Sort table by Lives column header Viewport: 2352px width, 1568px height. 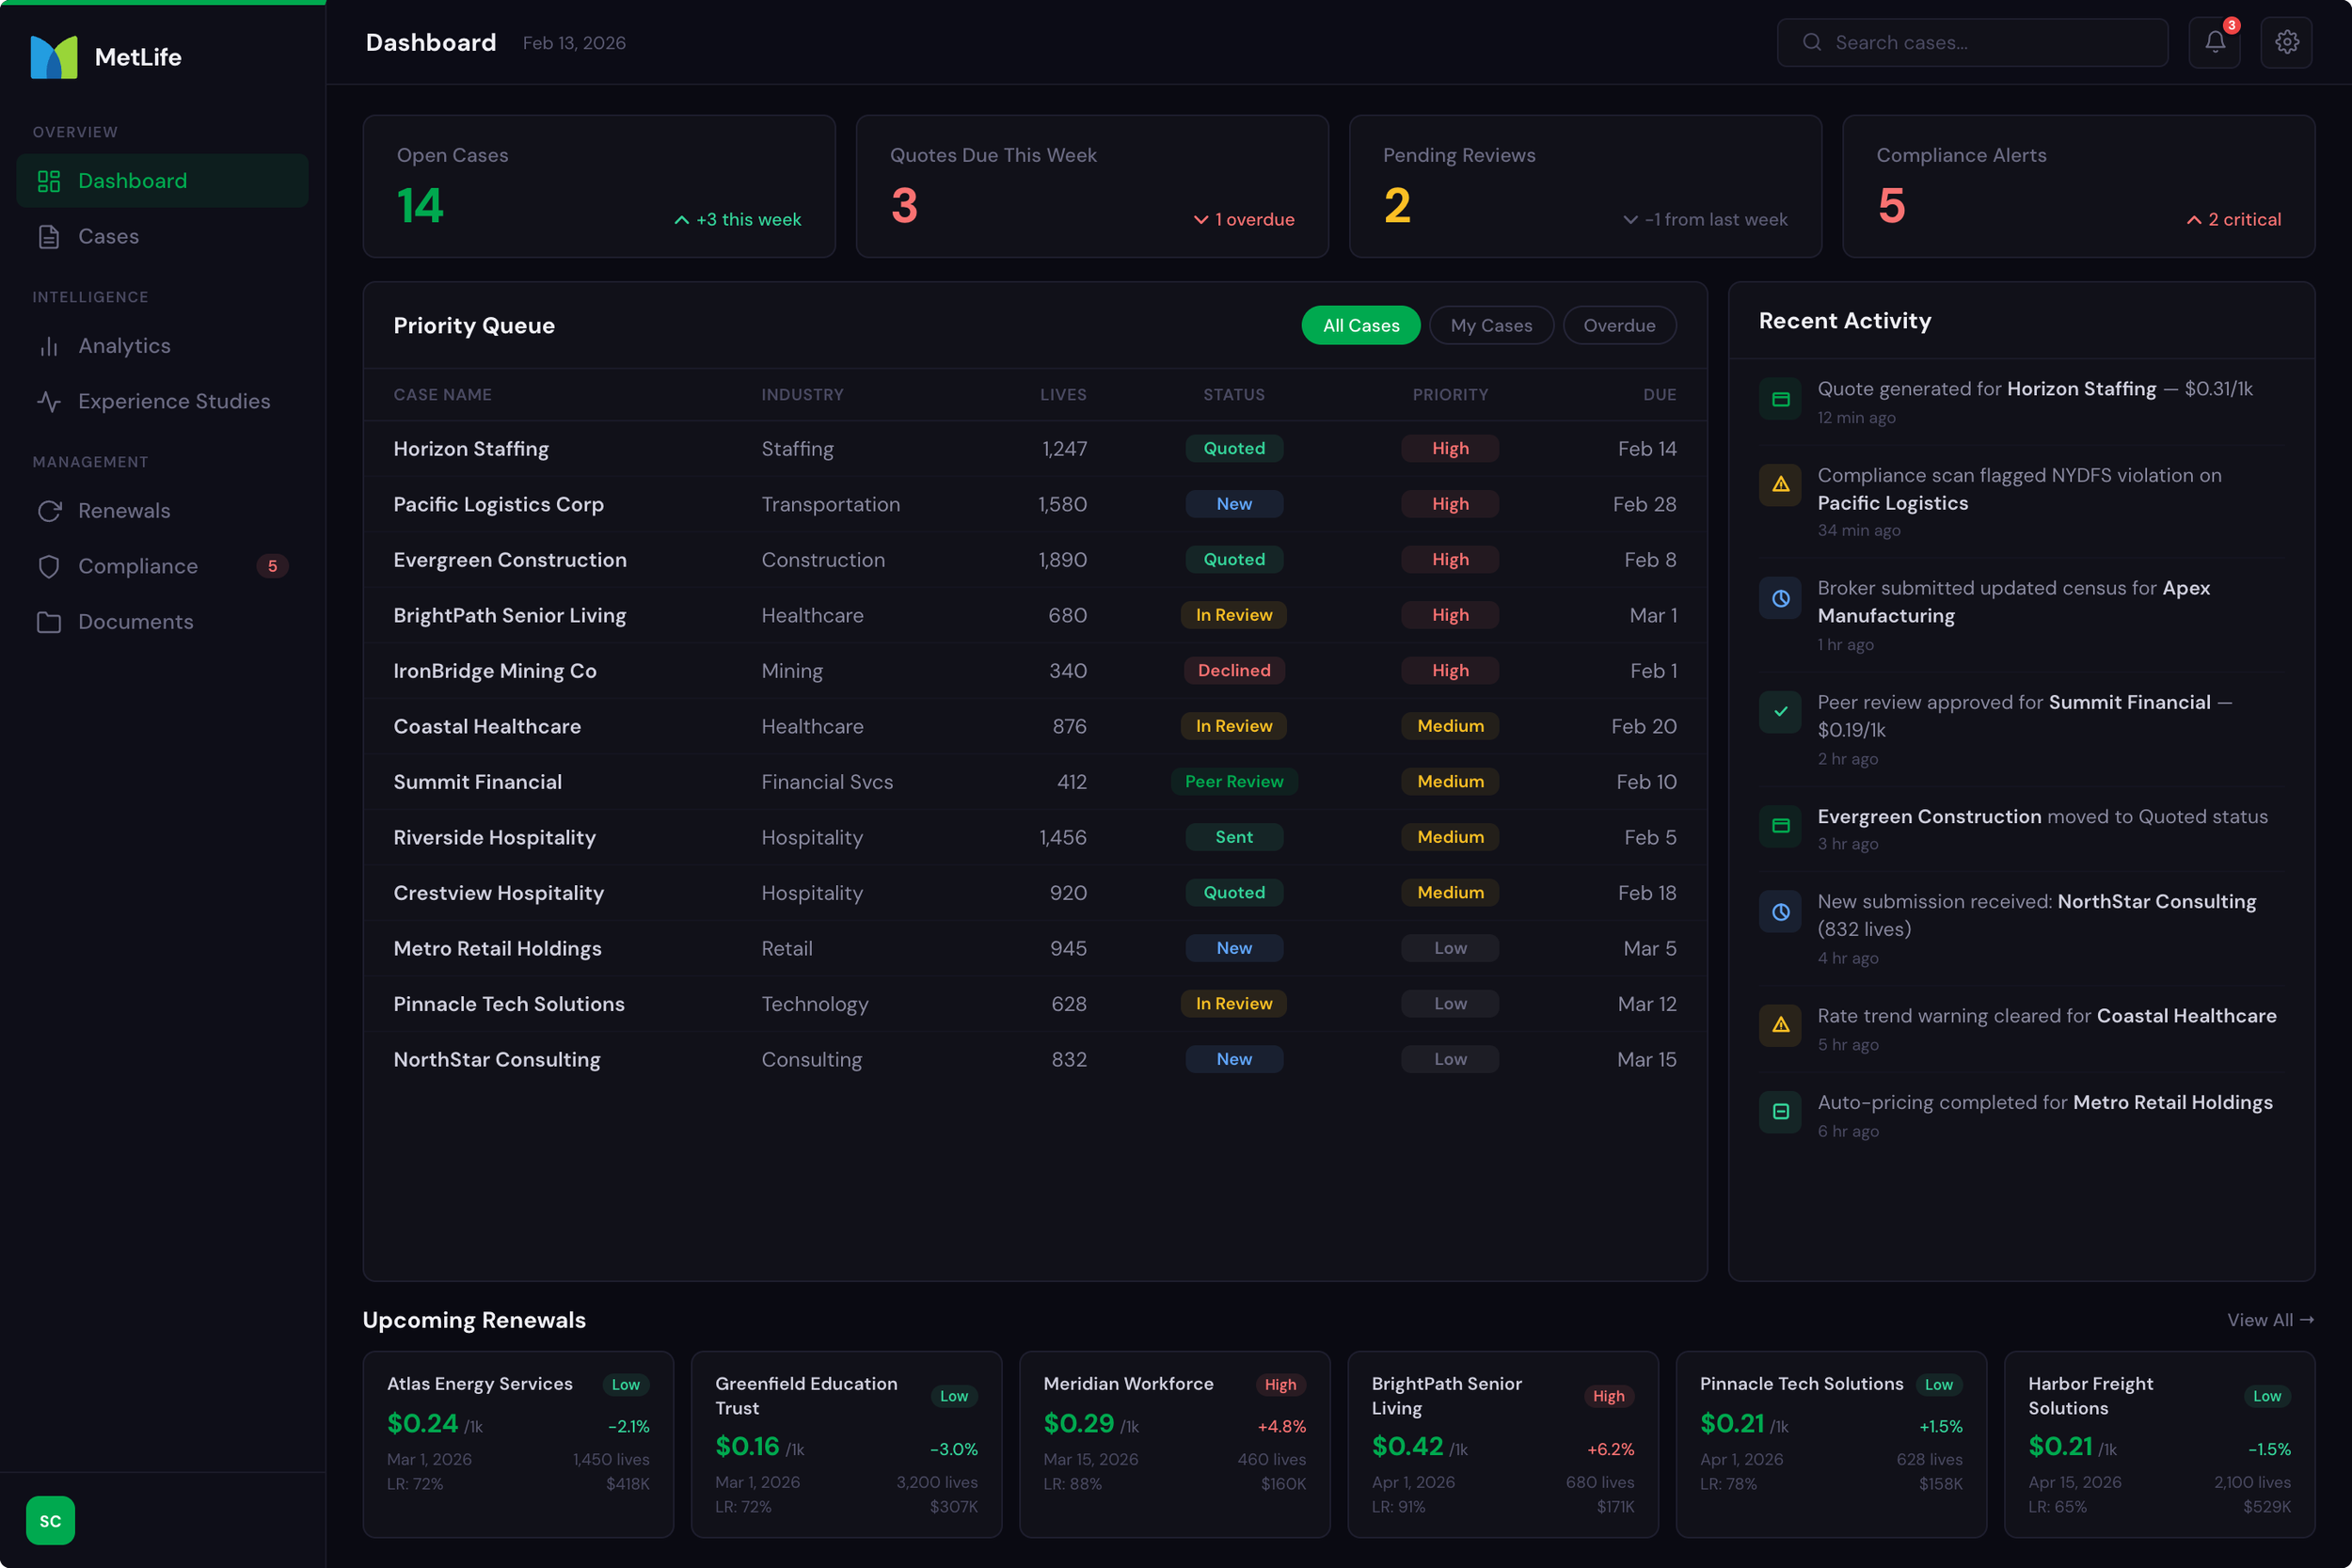(1062, 395)
